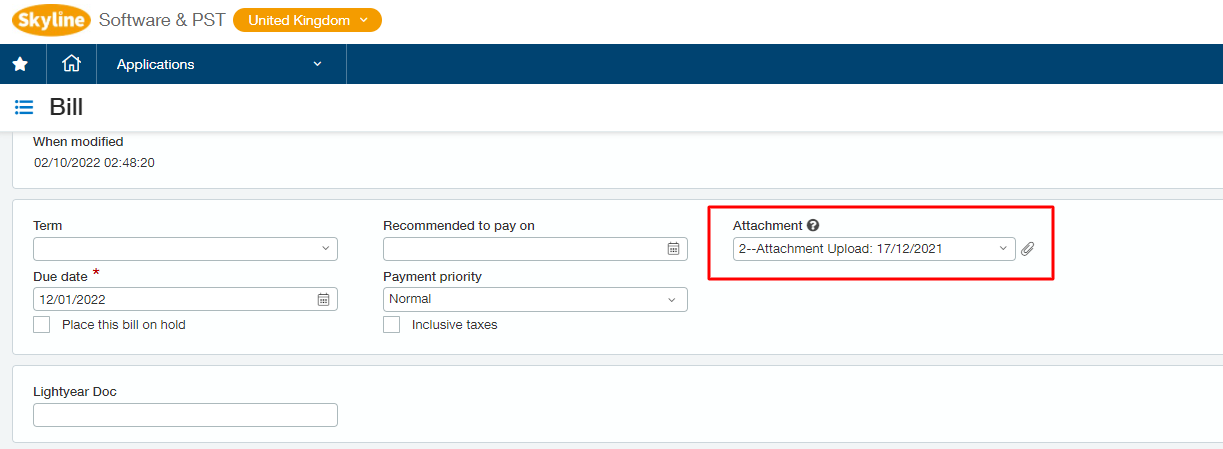This screenshot has height=449, width=1223.
Task: Enable the Inclusive taxes checkbox
Action: (392, 324)
